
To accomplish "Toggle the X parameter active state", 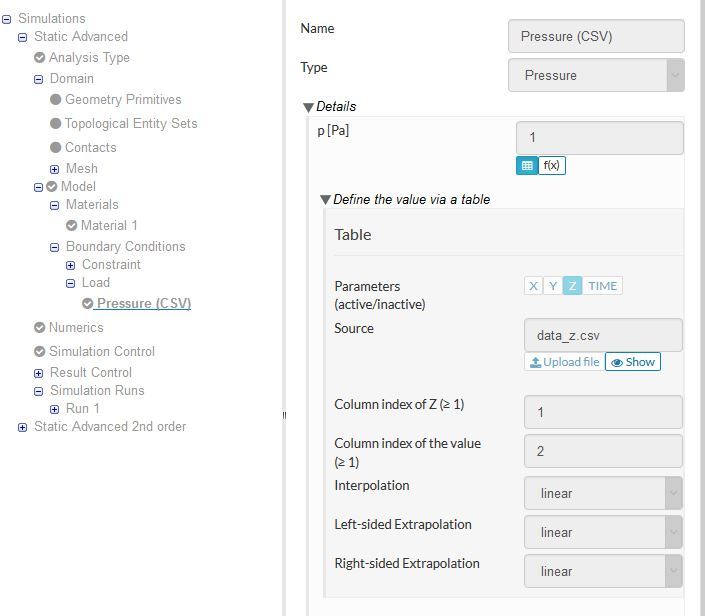I will point(533,286).
